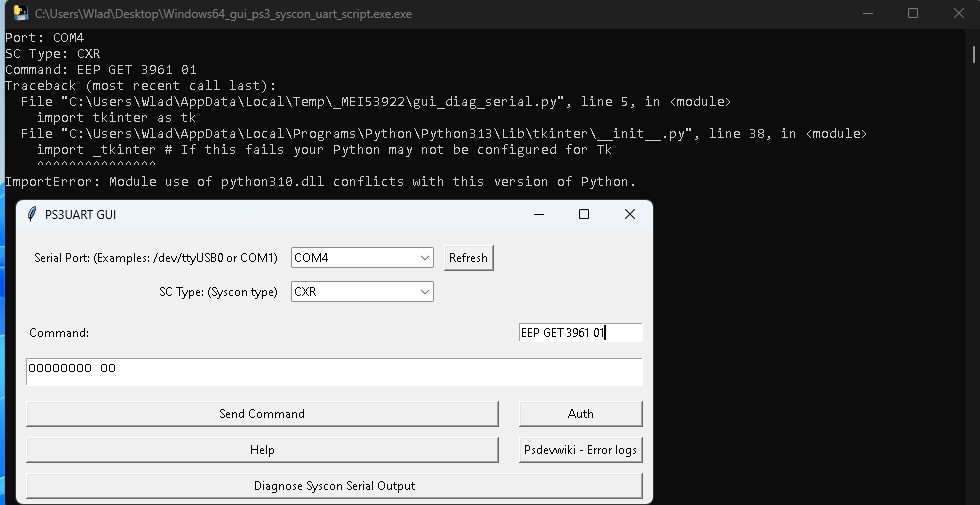The width and height of the screenshot is (980, 505).
Task: Open the SC Type CXR dropdown
Action: (x=362, y=292)
